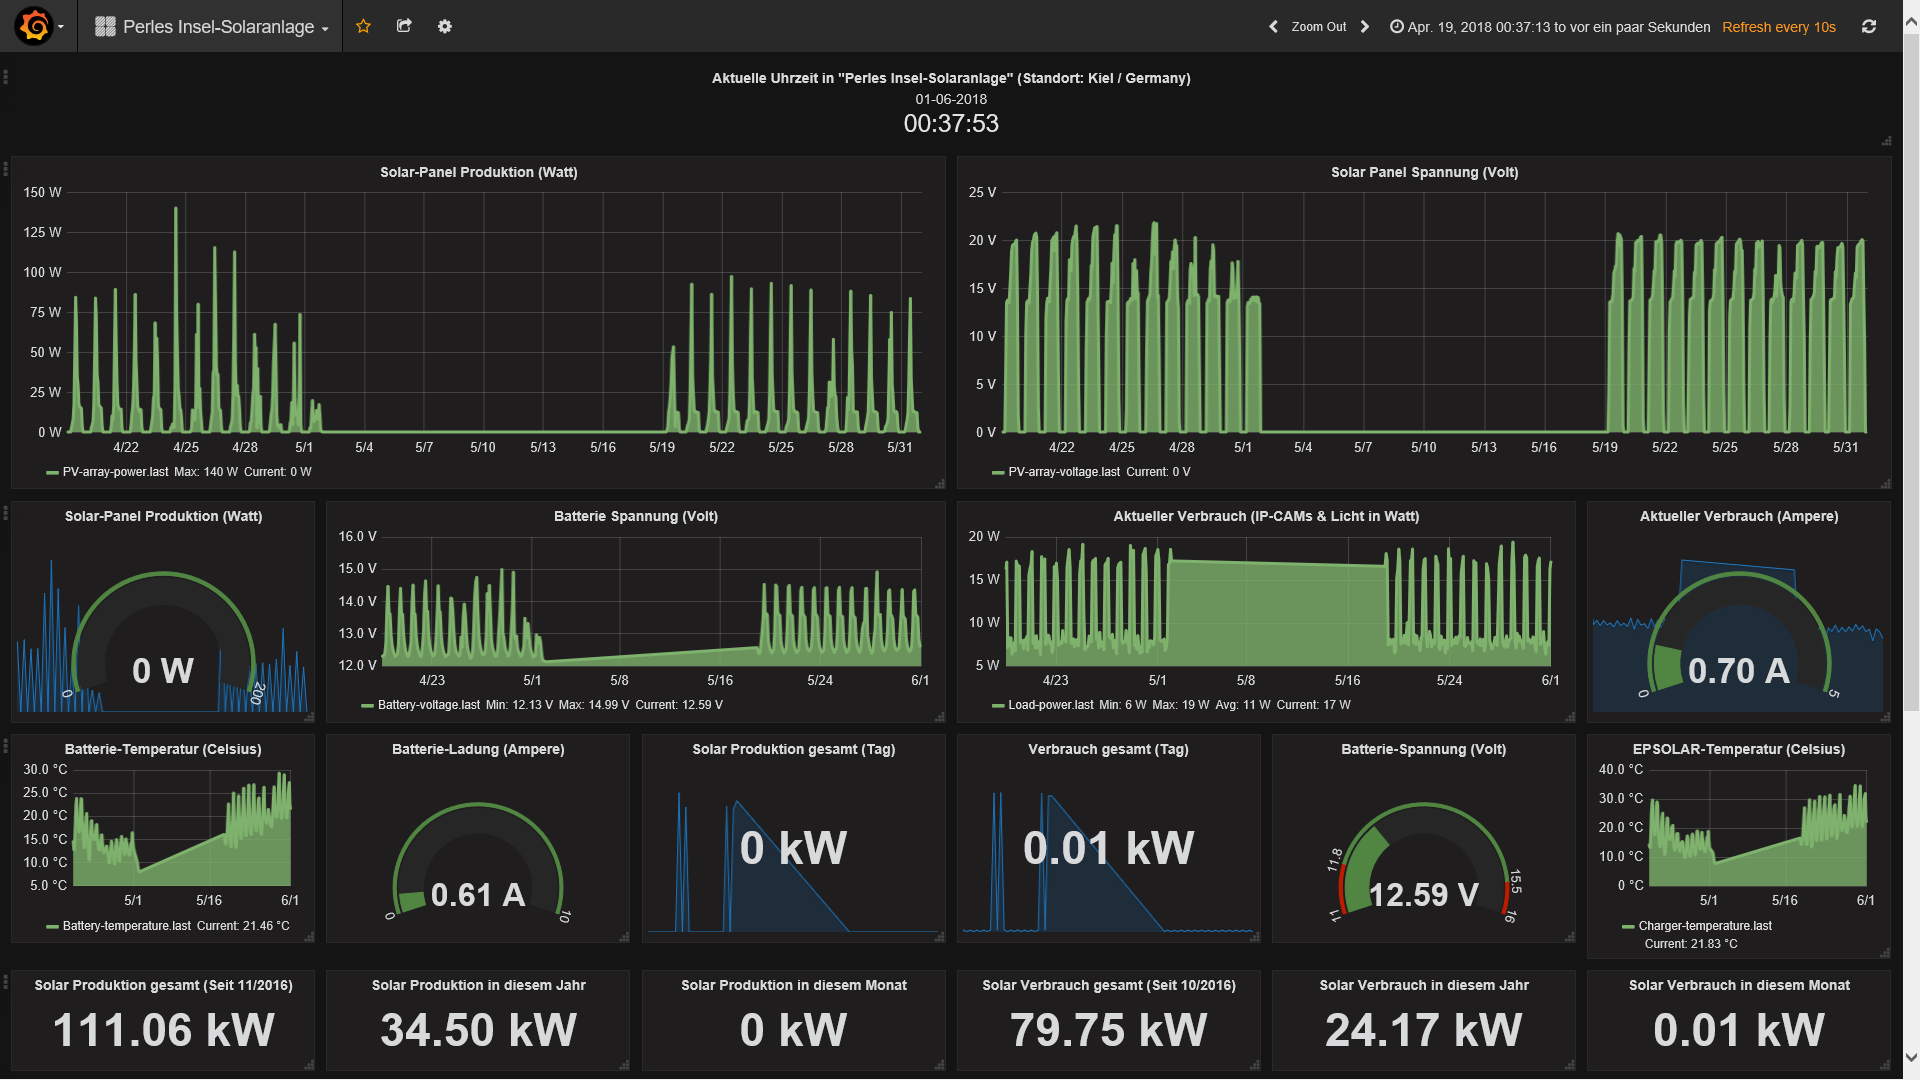Viewport: 1920px width, 1080px height.
Task: Click the page's vertical scrollbar down arrow
Action: point(1911,1057)
